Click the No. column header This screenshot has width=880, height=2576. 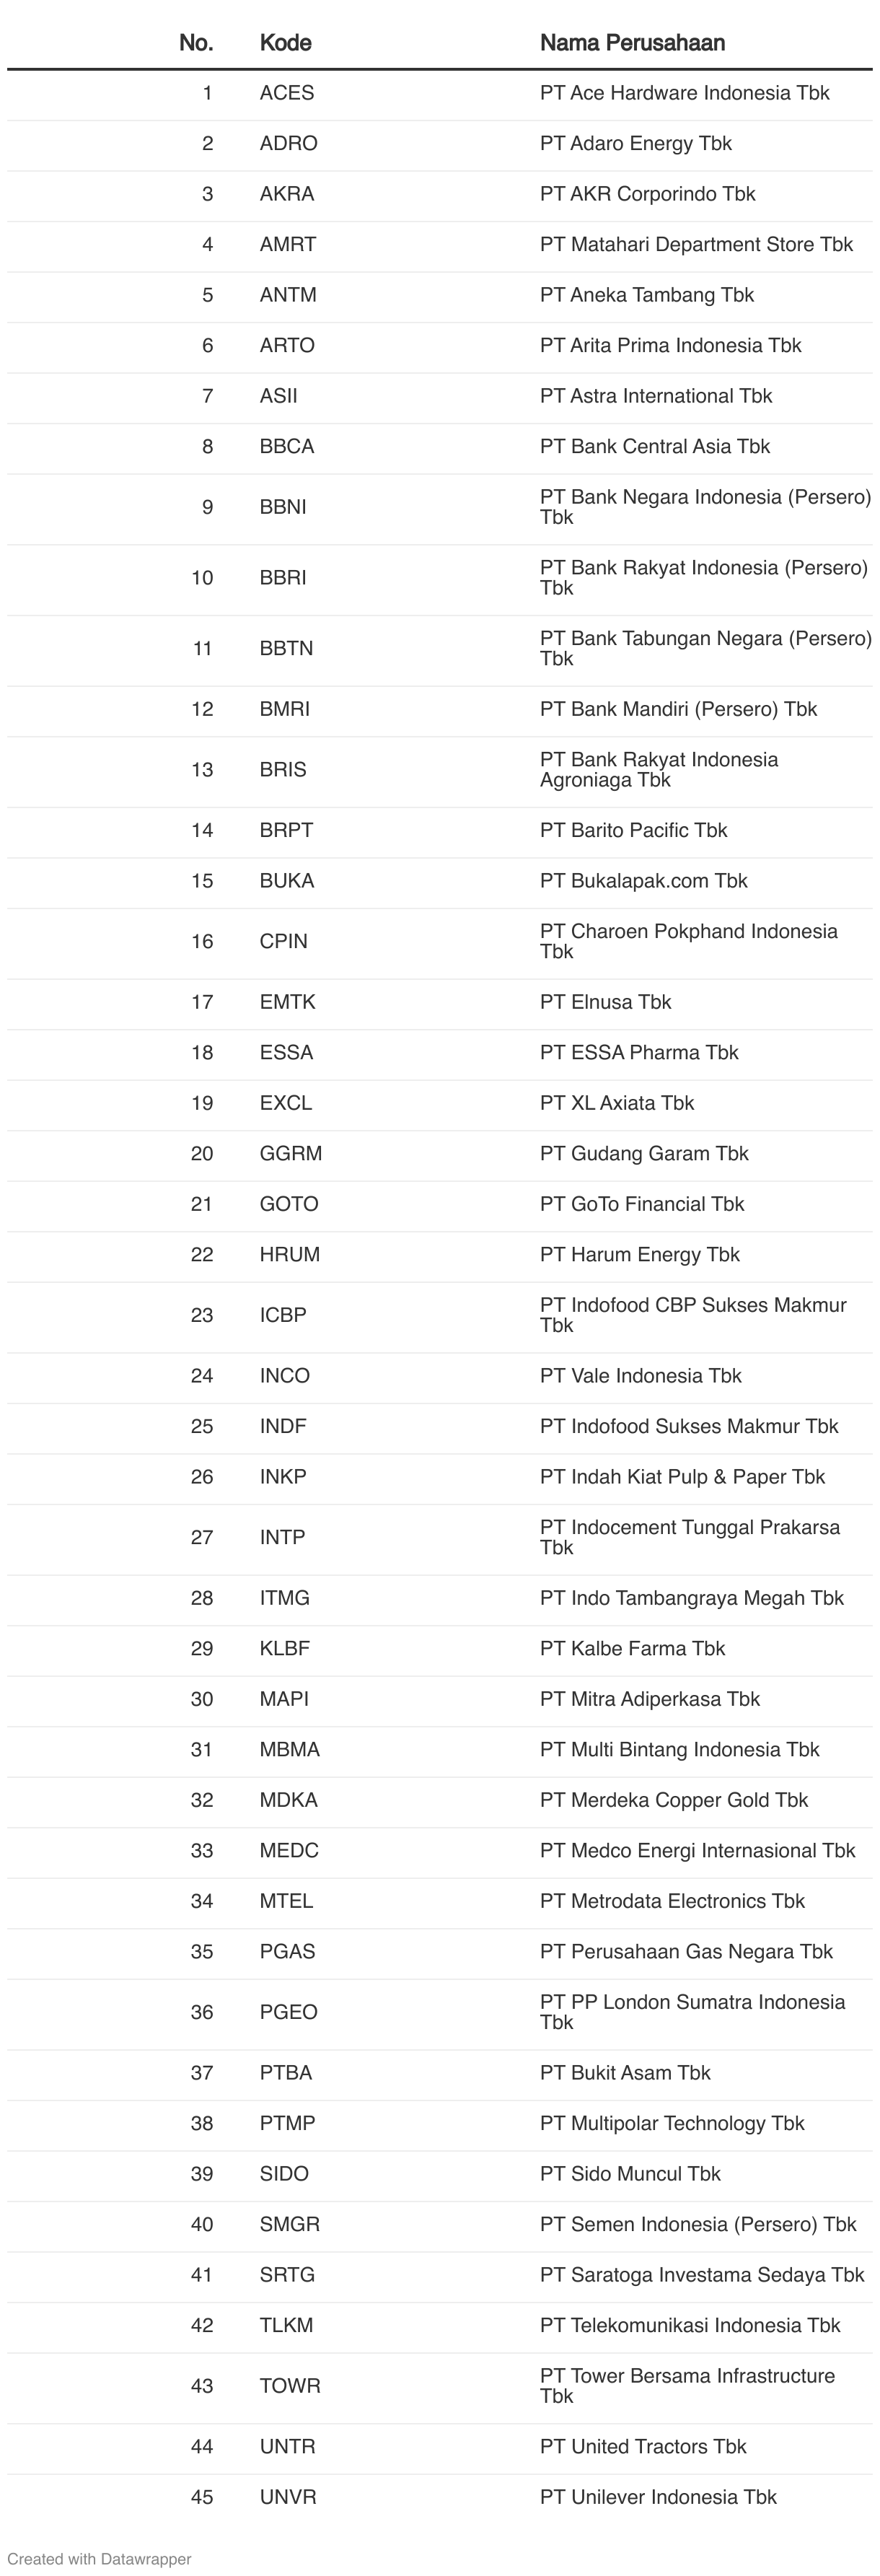pyautogui.click(x=196, y=43)
